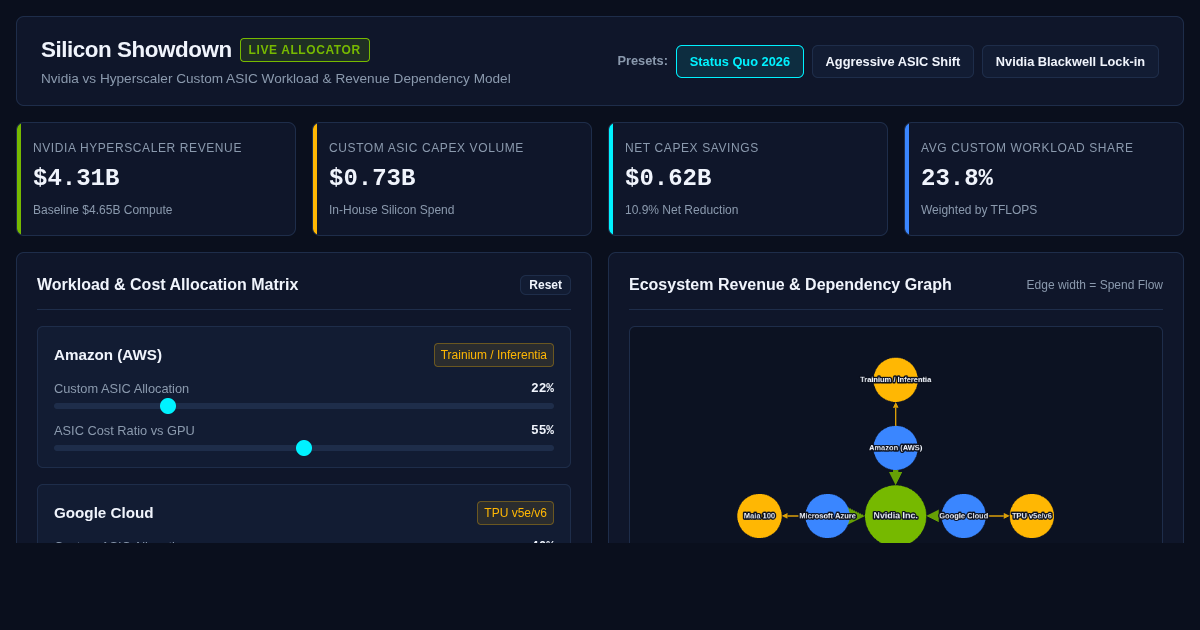Viewport: 1200px width, 630px height.
Task: Click the Reset button in the allocation matrix
Action: (x=545, y=285)
